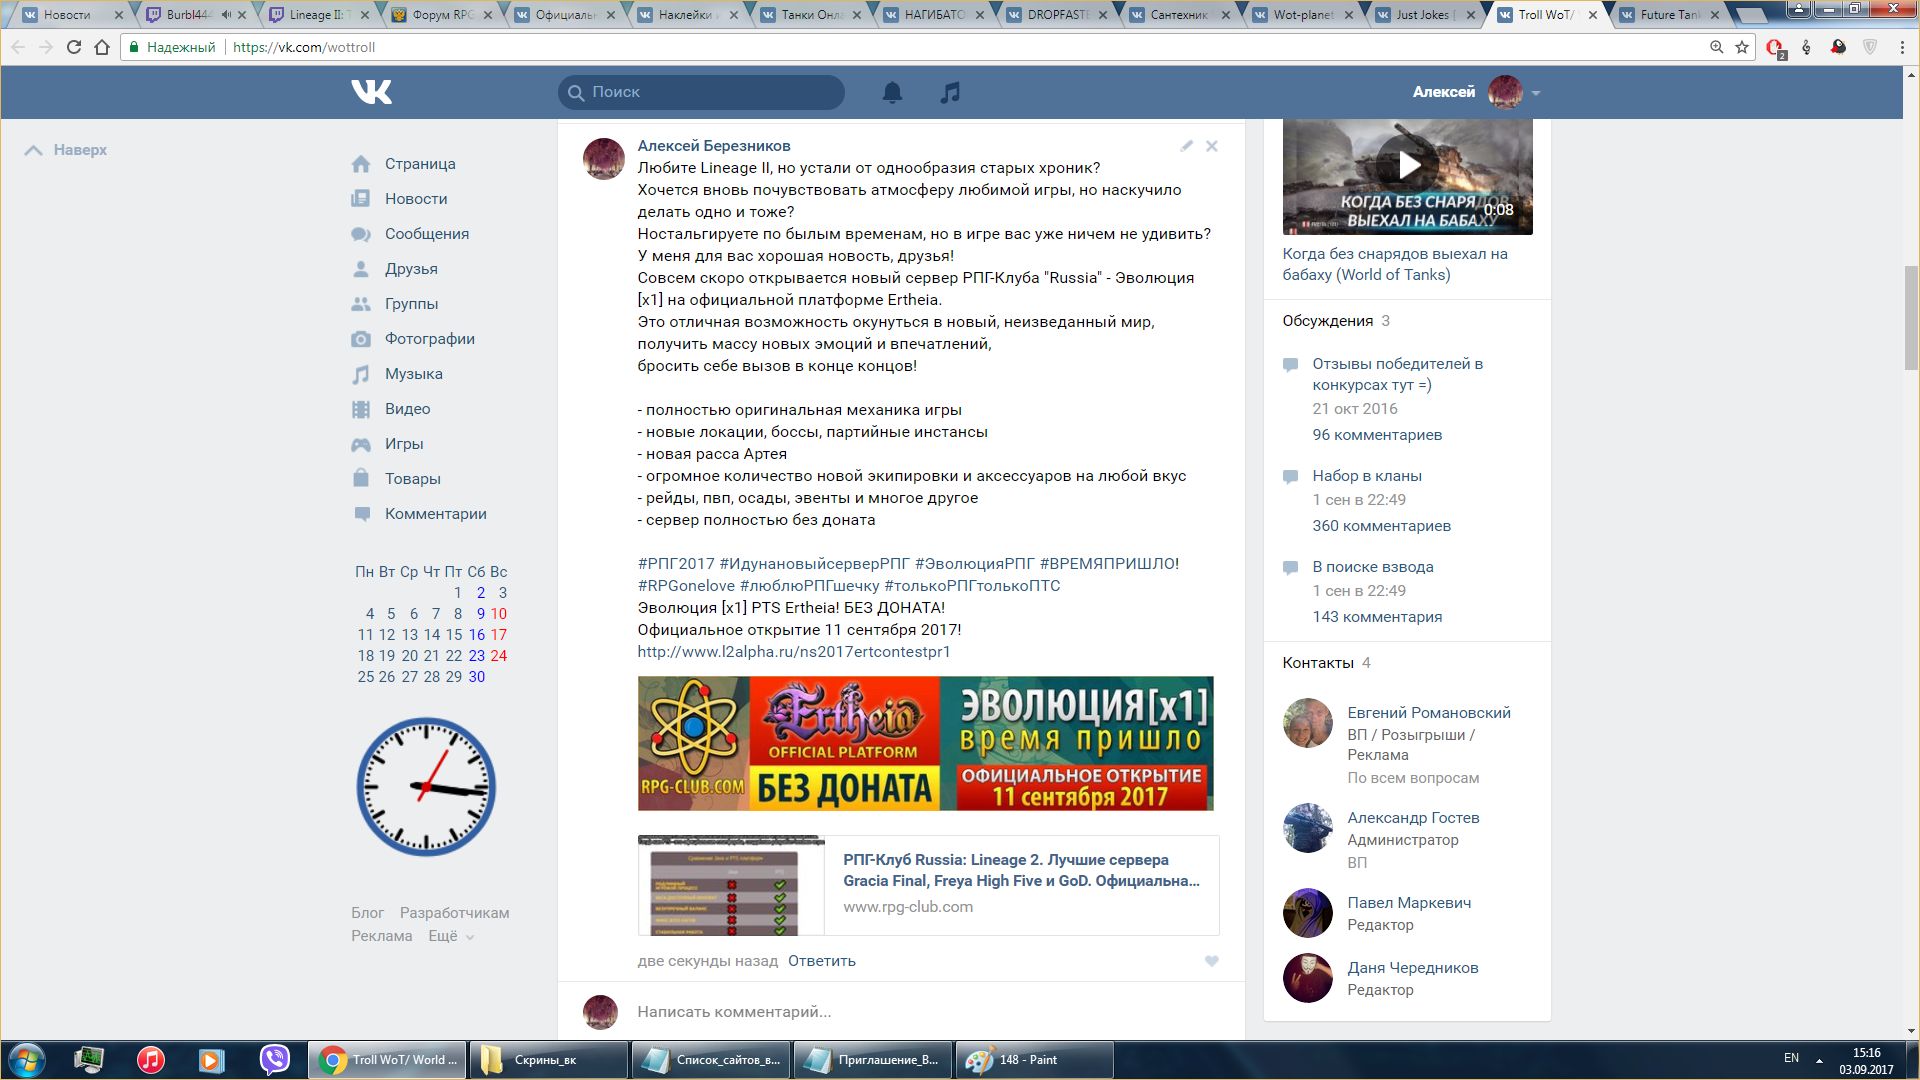Click the Ответить reply link
This screenshot has width=1920, height=1080.
click(822, 961)
